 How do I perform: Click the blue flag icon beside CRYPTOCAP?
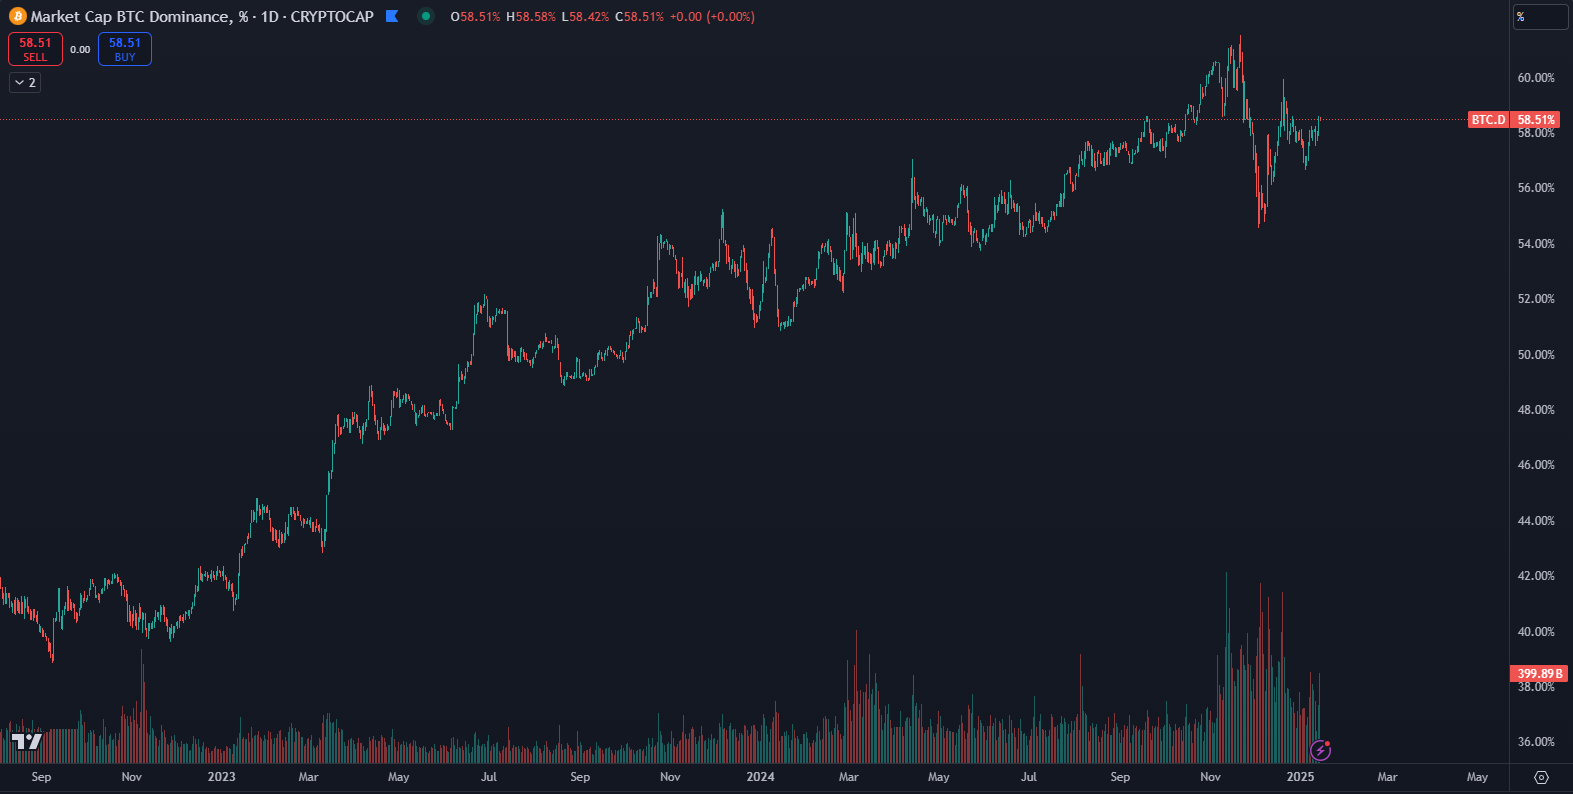(x=392, y=16)
